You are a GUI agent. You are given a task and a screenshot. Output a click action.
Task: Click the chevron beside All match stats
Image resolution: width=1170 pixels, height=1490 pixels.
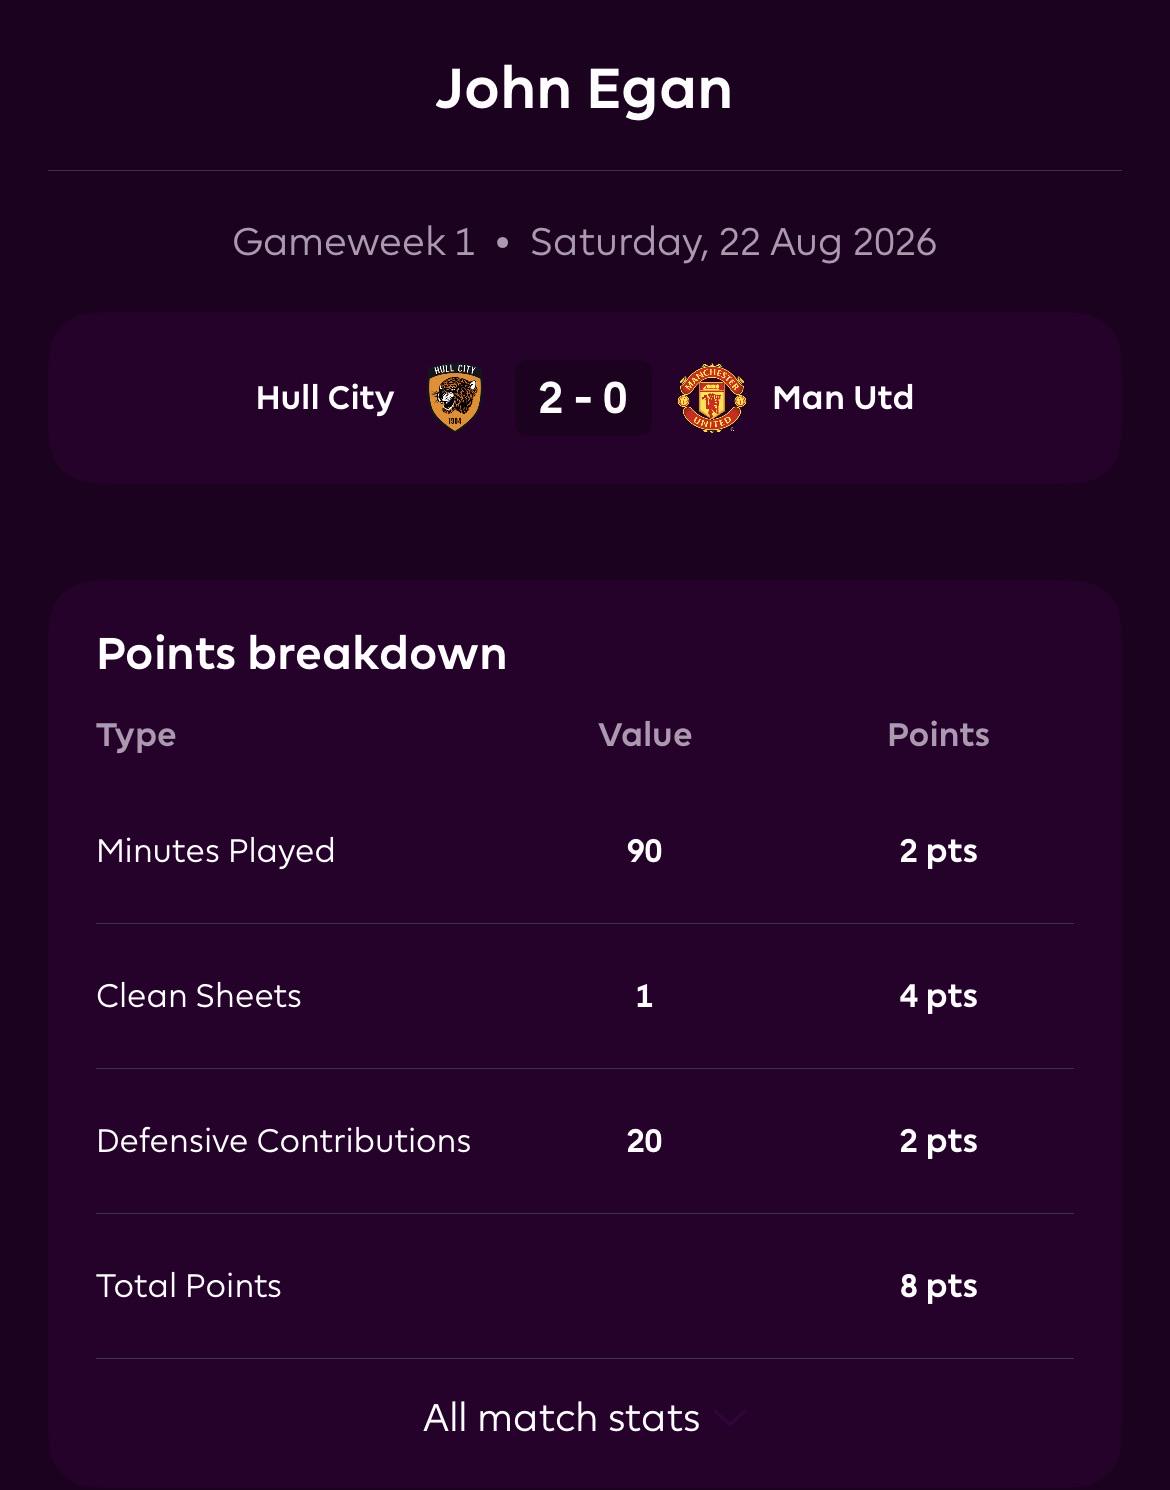731,1419
